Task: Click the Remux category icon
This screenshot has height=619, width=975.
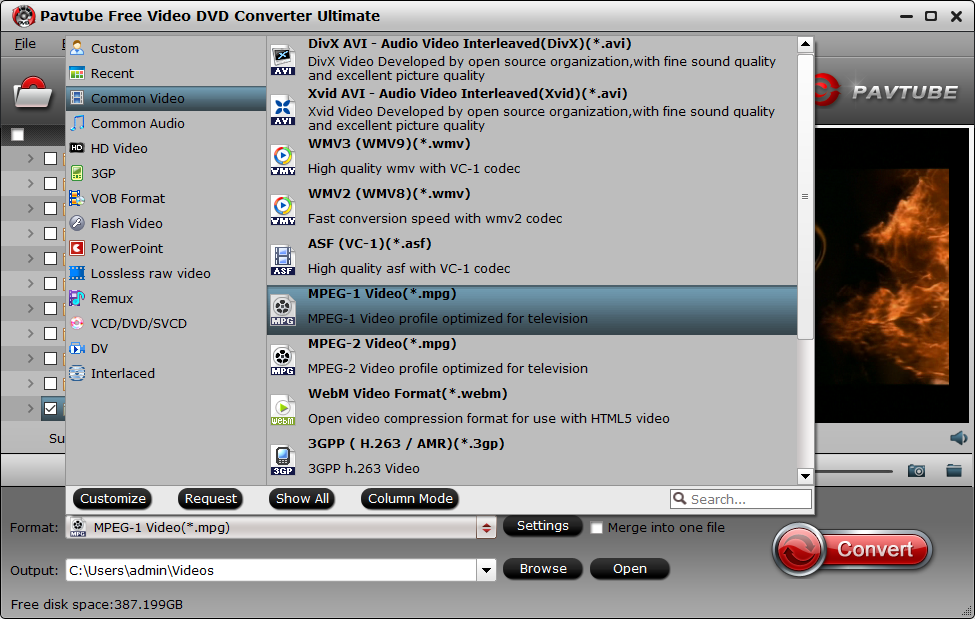Action: point(77,298)
